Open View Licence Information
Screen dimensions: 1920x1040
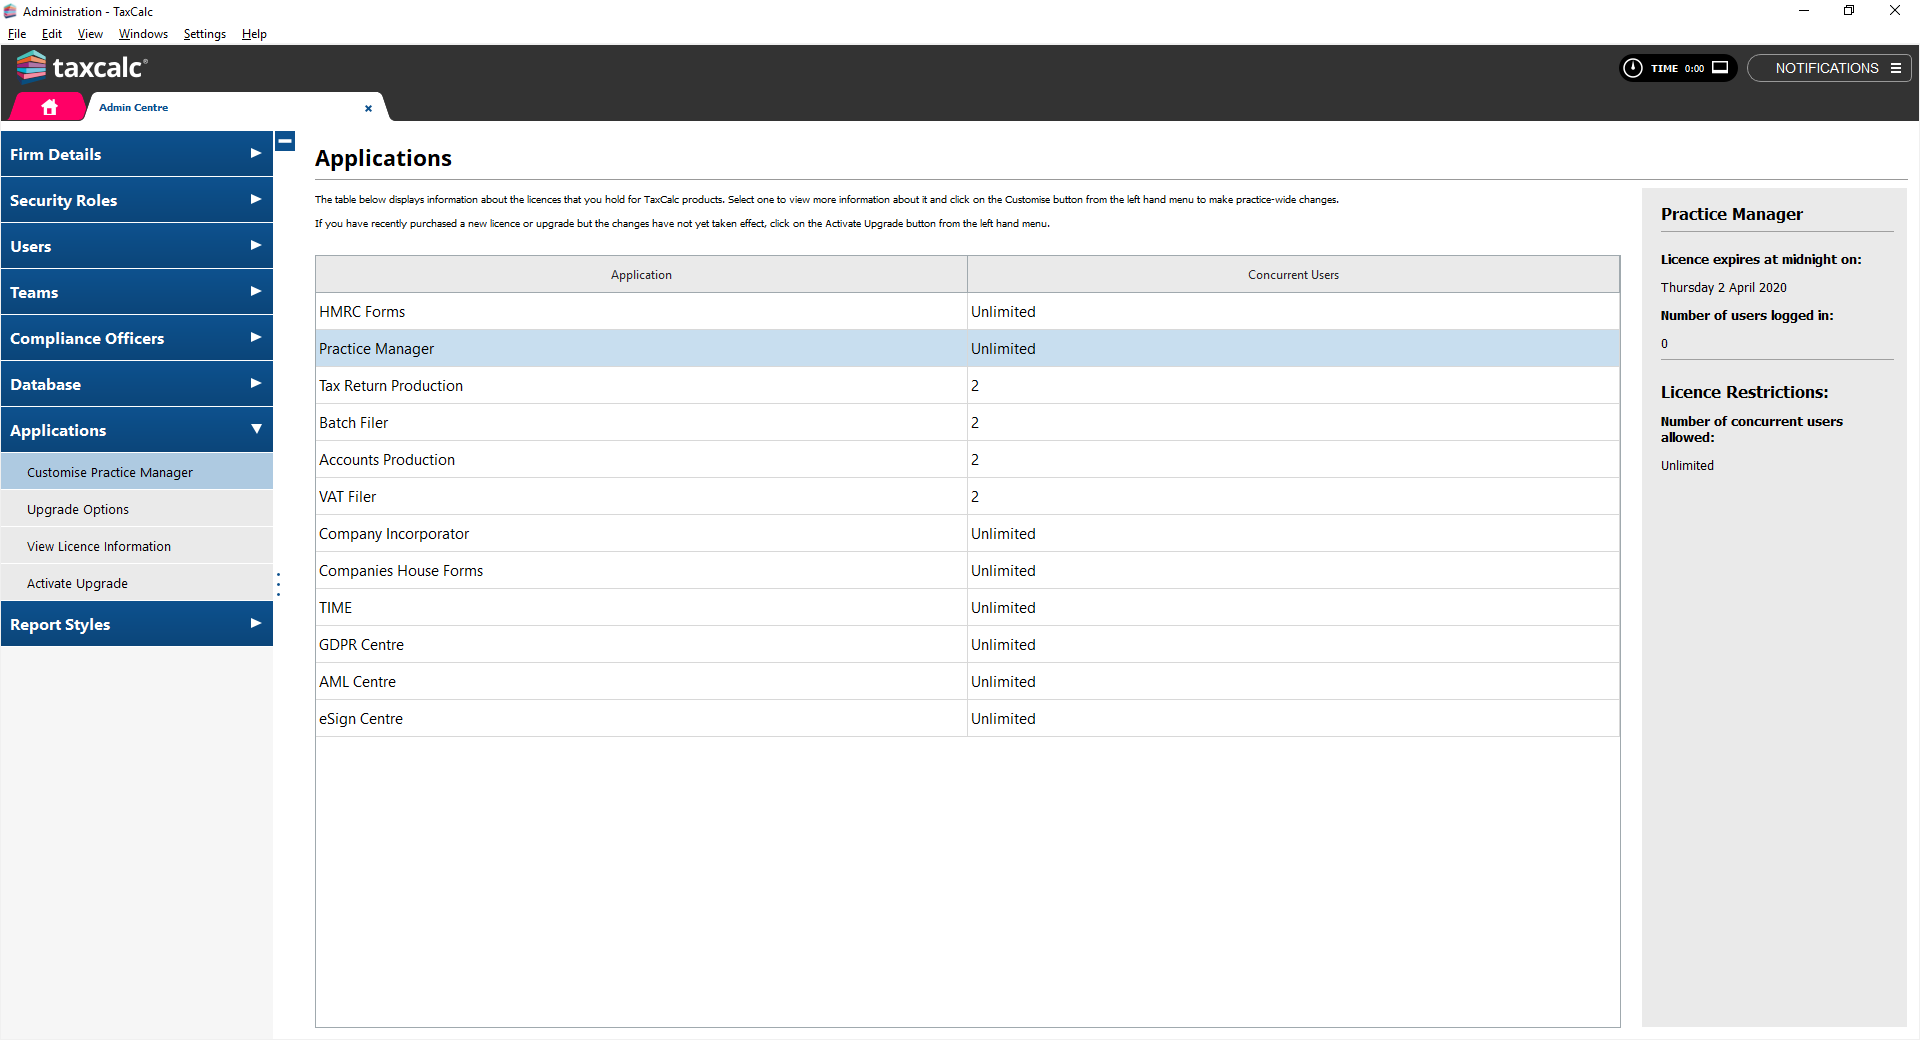99,546
